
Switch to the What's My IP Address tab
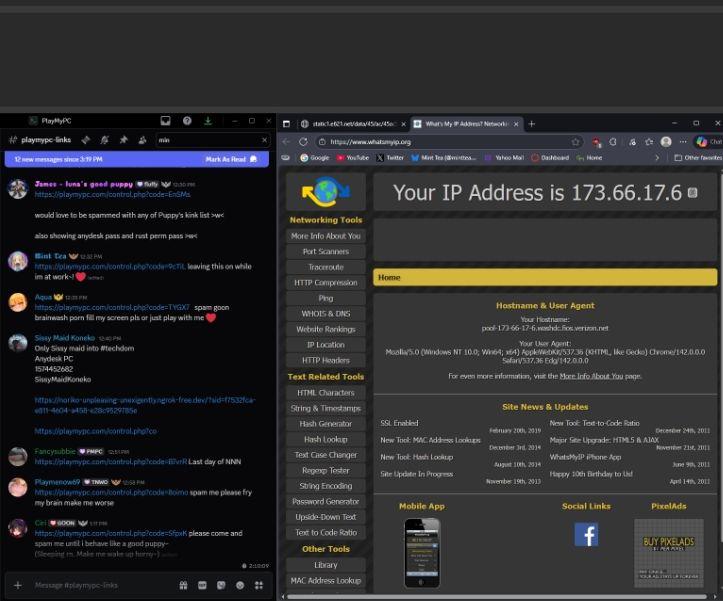click(x=465, y=124)
